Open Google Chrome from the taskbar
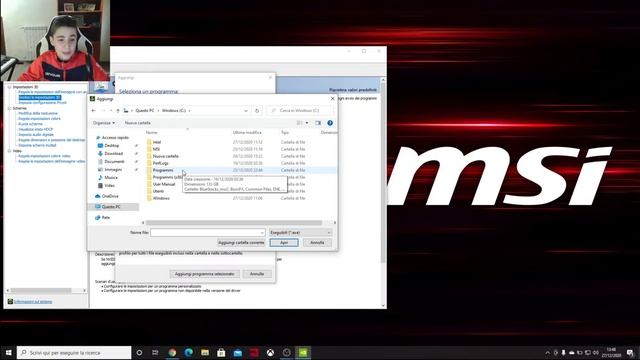The width and height of the screenshot is (640, 360). pos(172,352)
